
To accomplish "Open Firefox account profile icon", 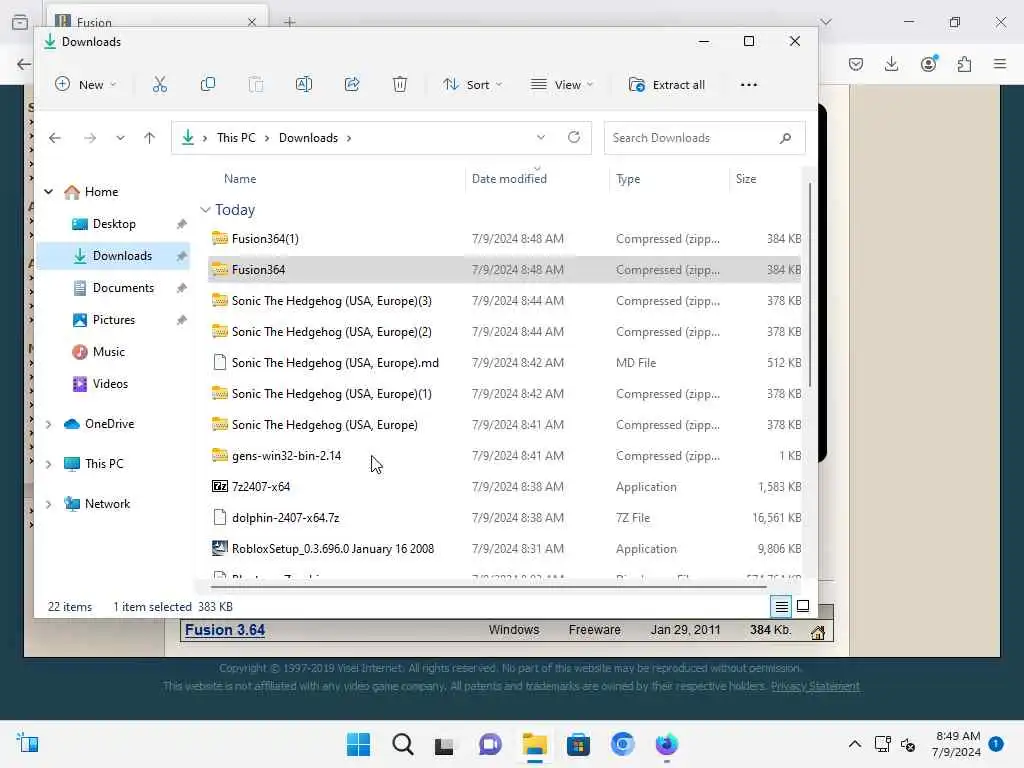I will 929,63.
